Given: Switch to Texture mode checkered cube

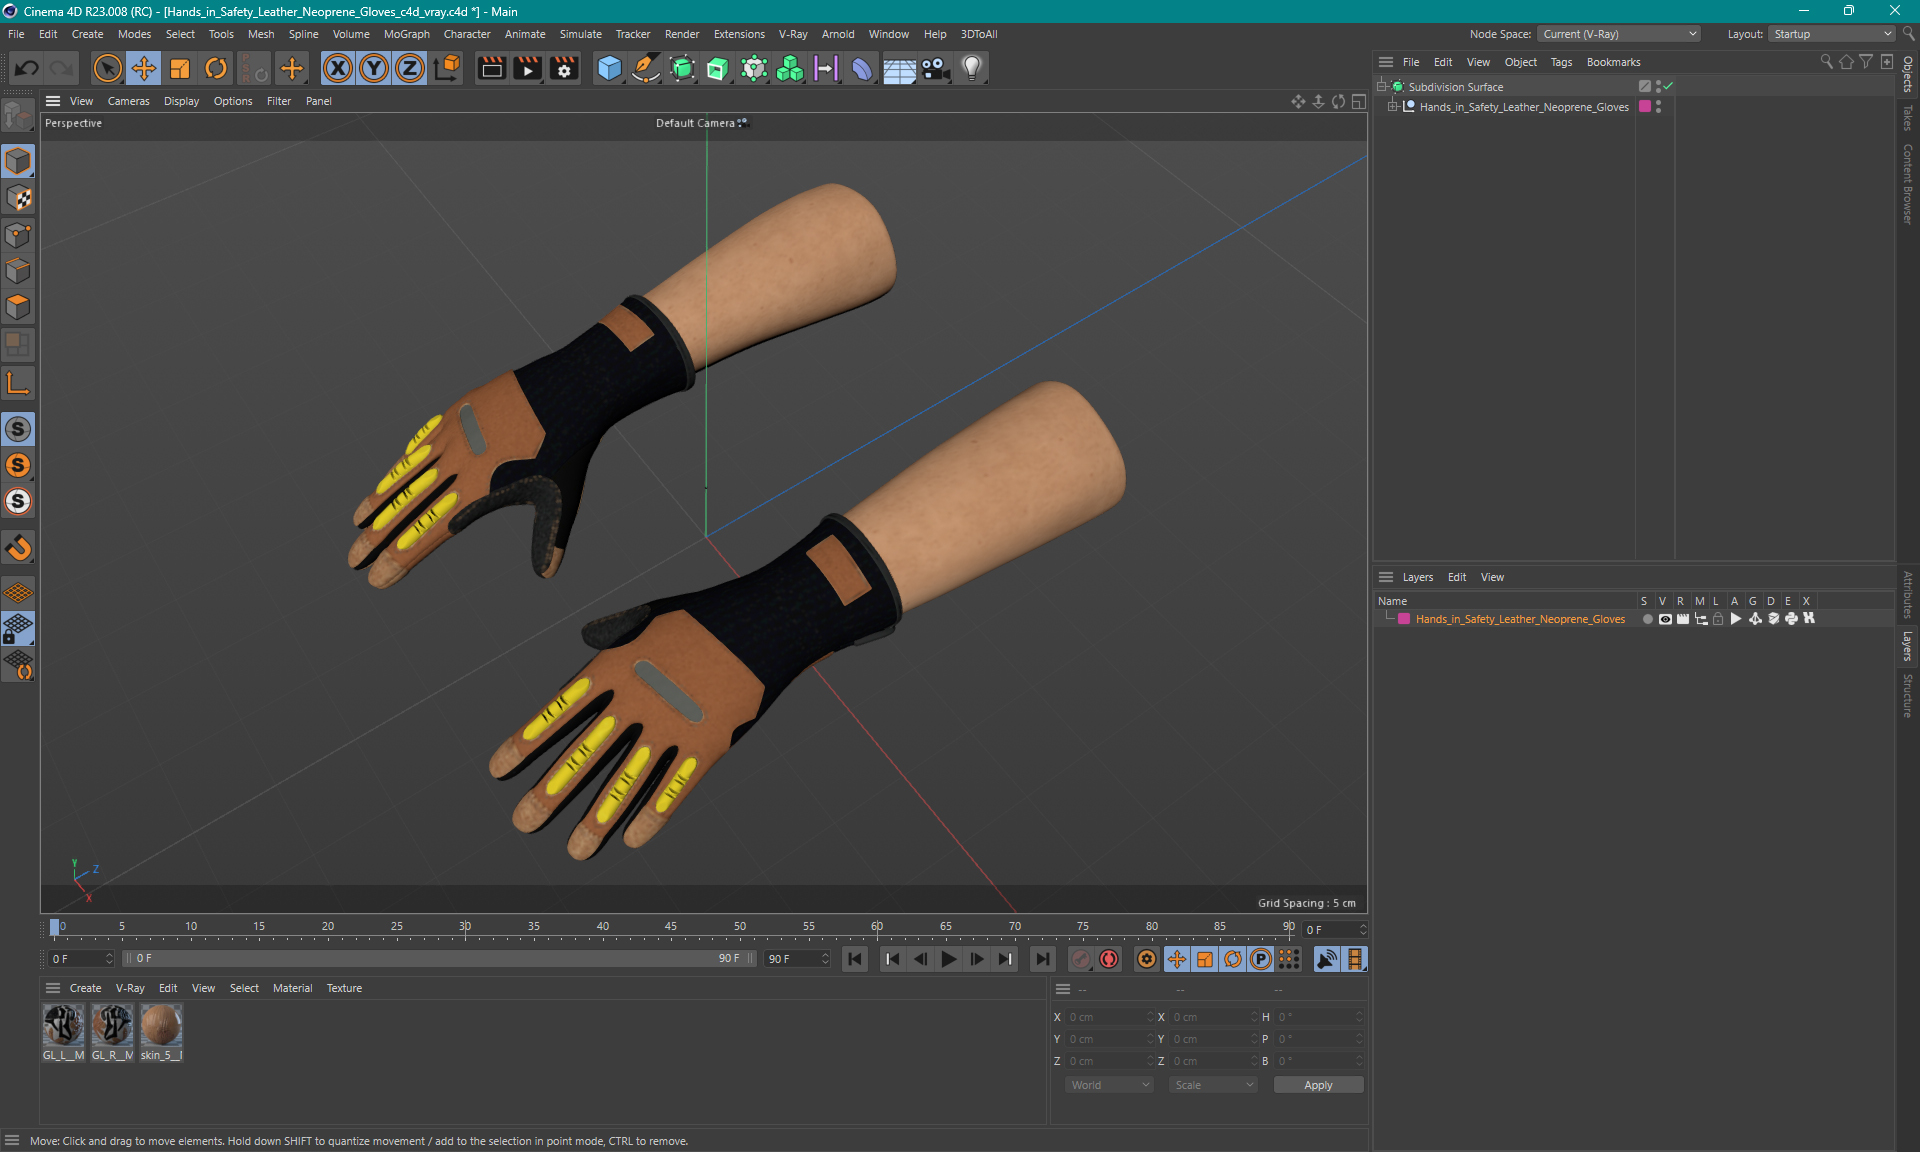Looking at the screenshot, I should pos(18,198).
